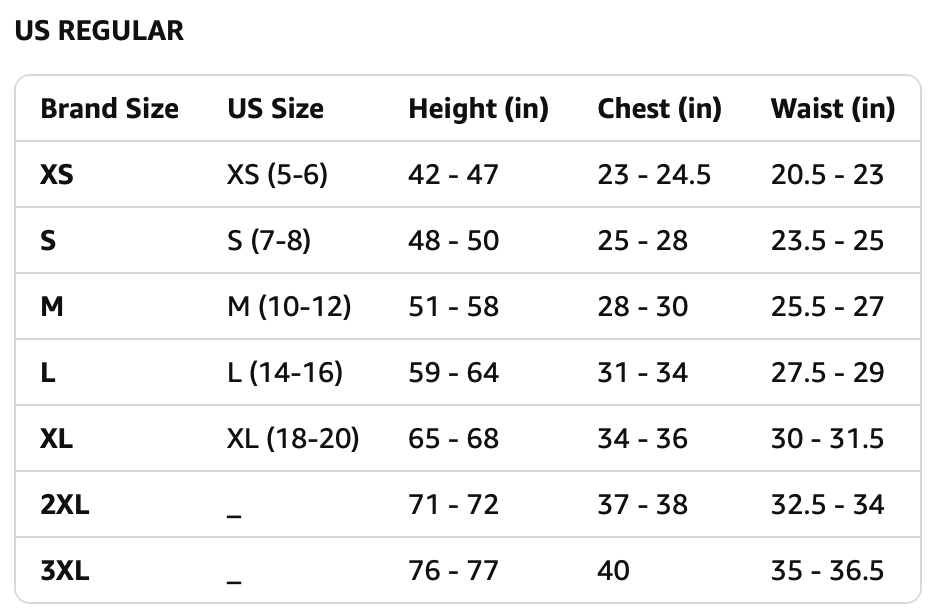Click the Chest (in) column header
Image resolution: width=936 pixels, height=616 pixels.
[659, 109]
